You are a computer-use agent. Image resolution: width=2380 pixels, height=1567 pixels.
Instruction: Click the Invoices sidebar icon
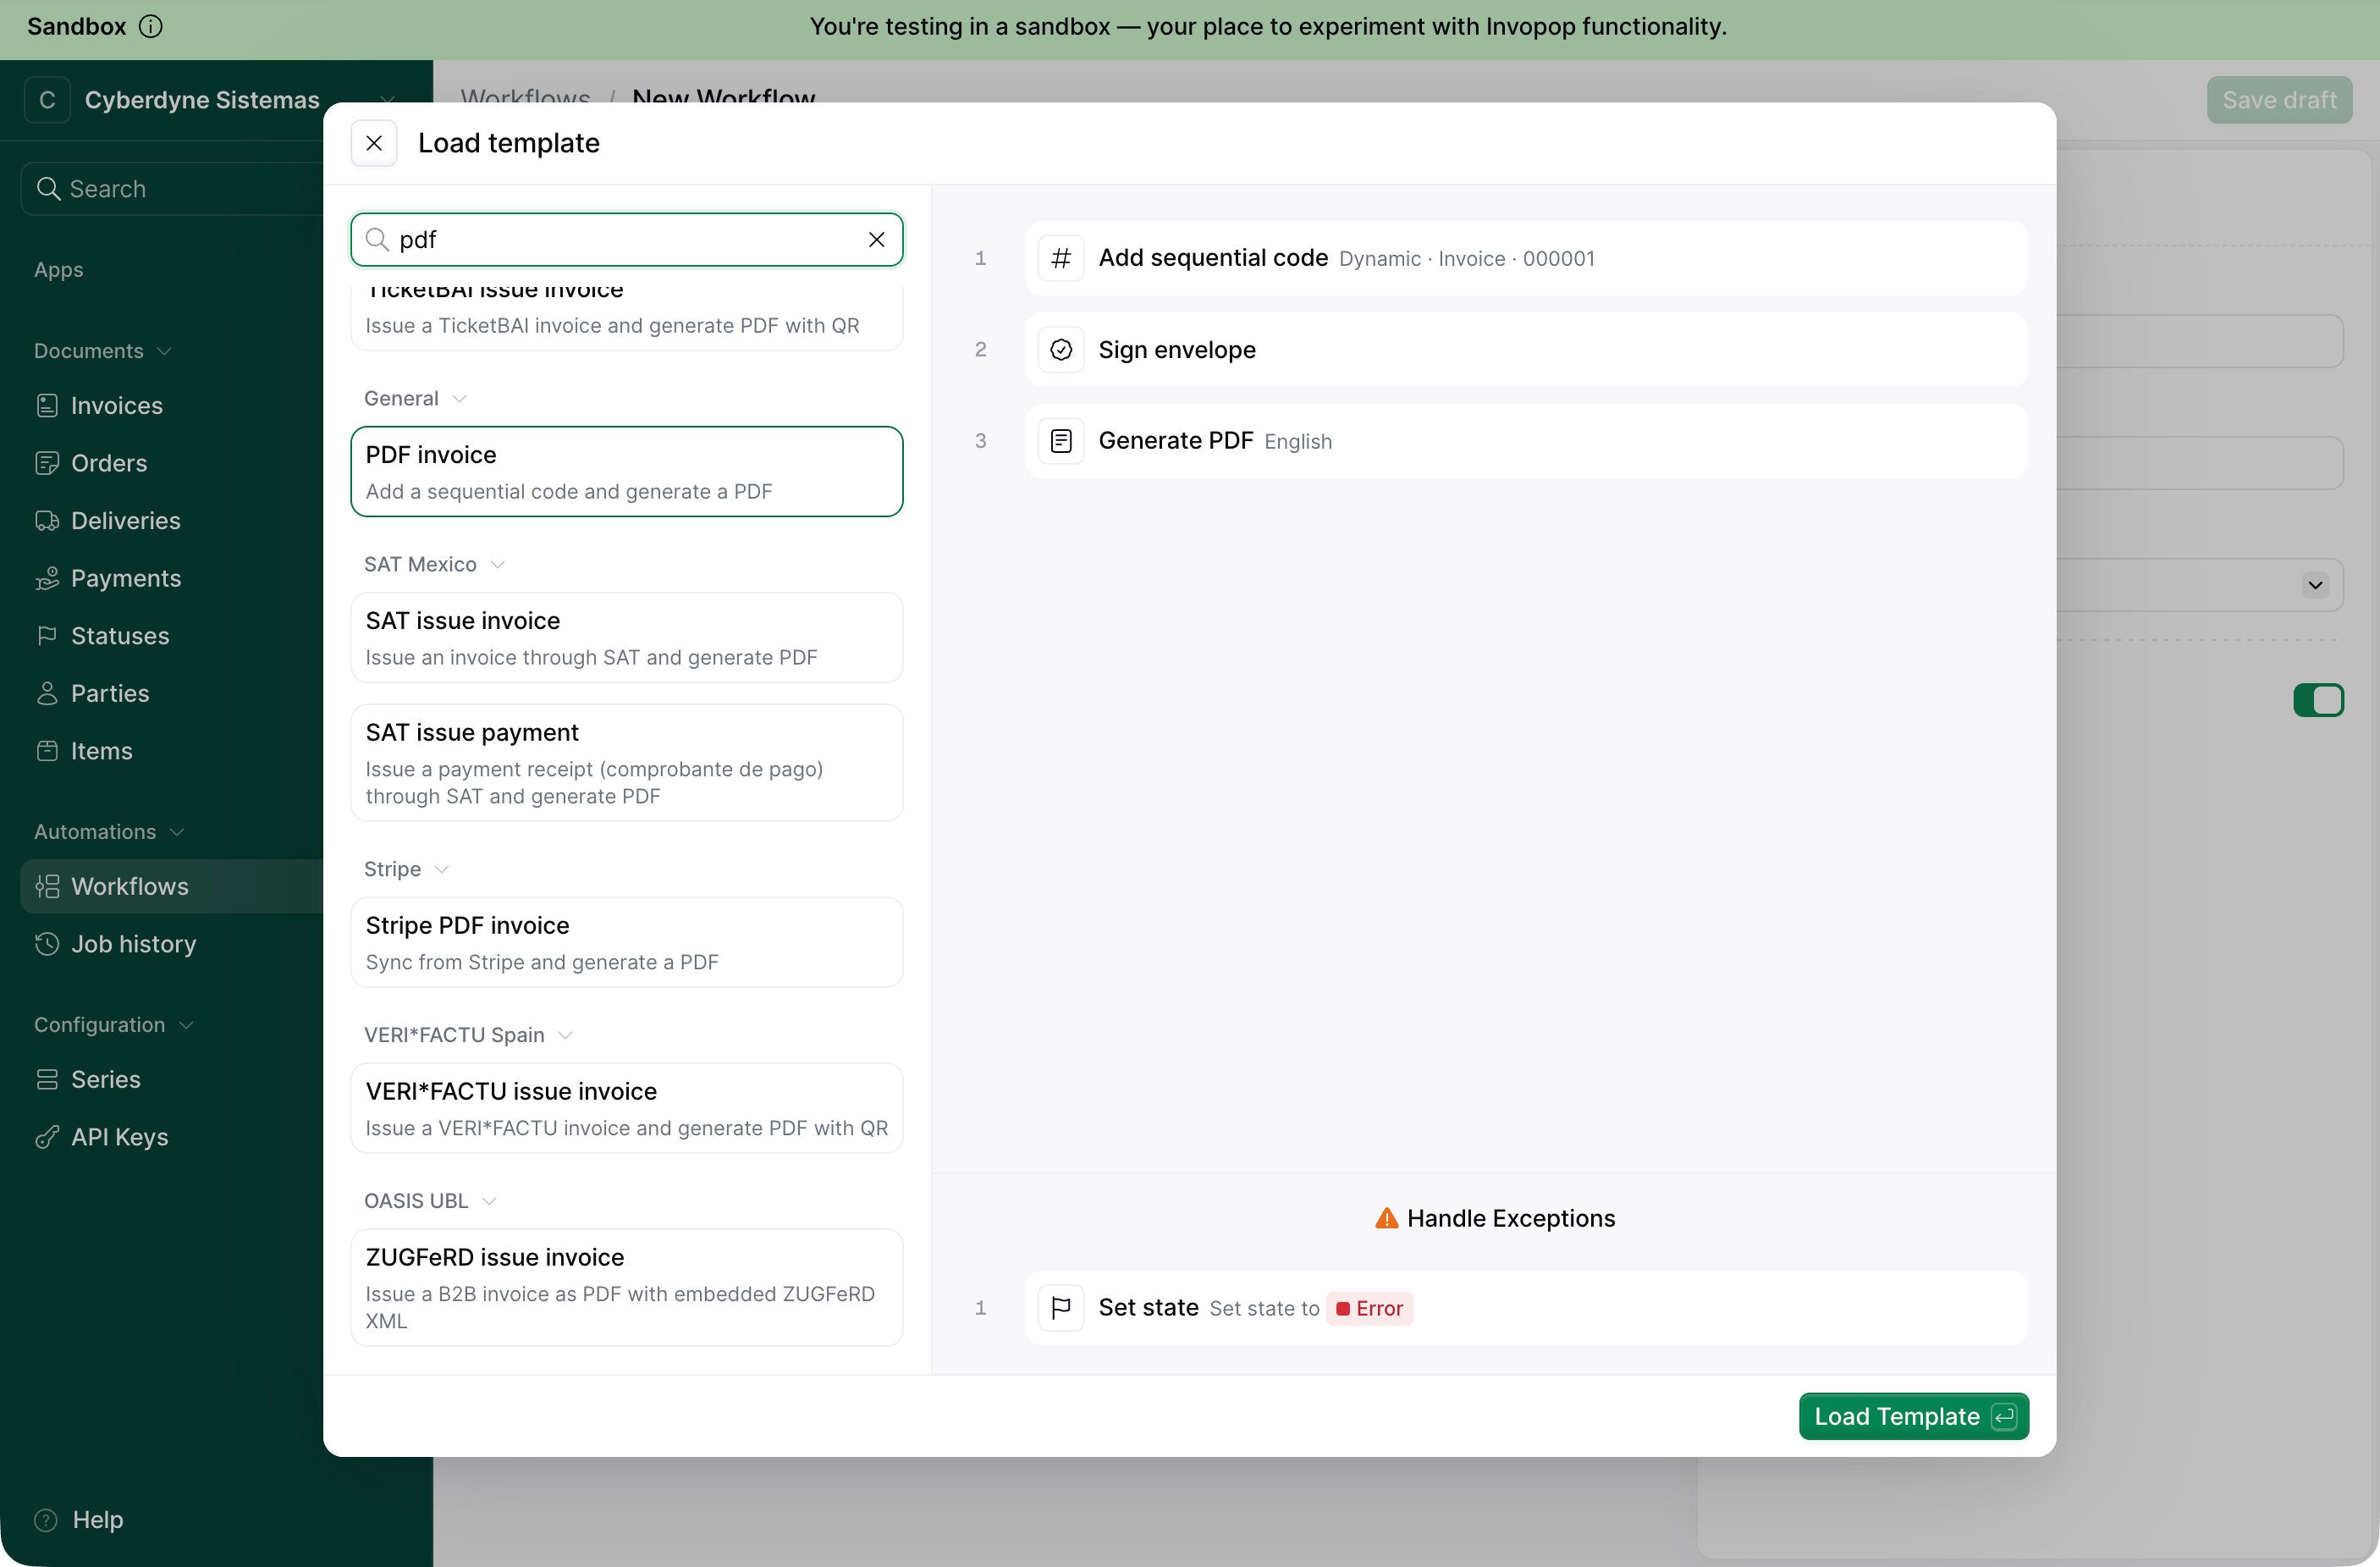coord(47,406)
